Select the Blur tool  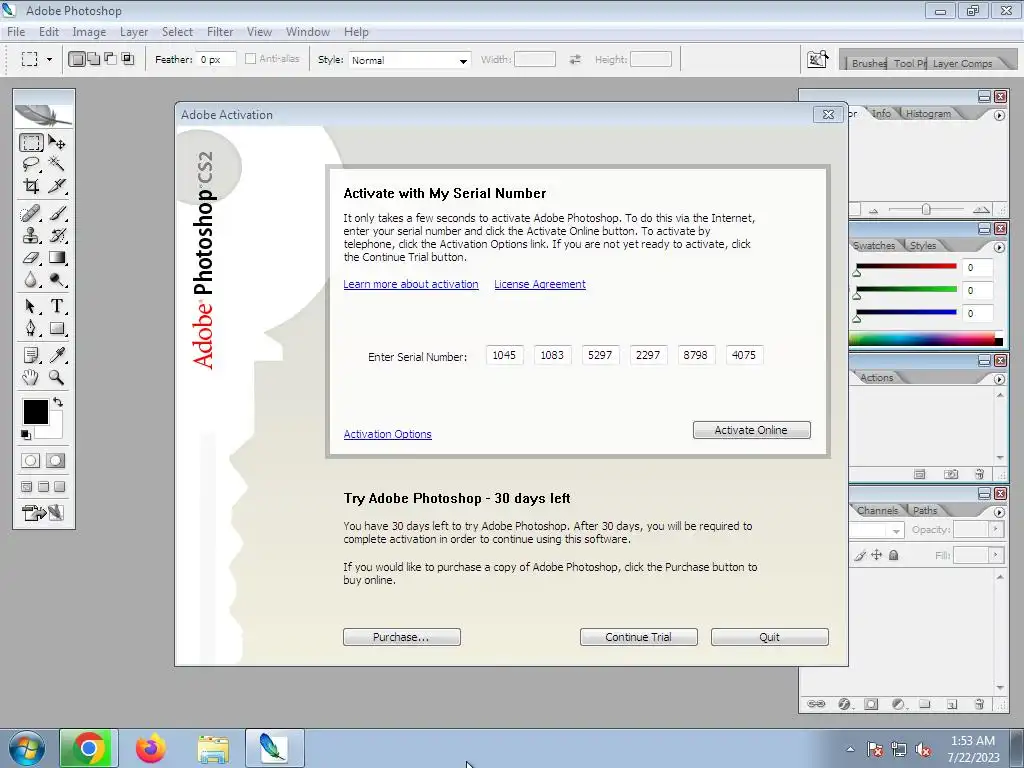31,280
